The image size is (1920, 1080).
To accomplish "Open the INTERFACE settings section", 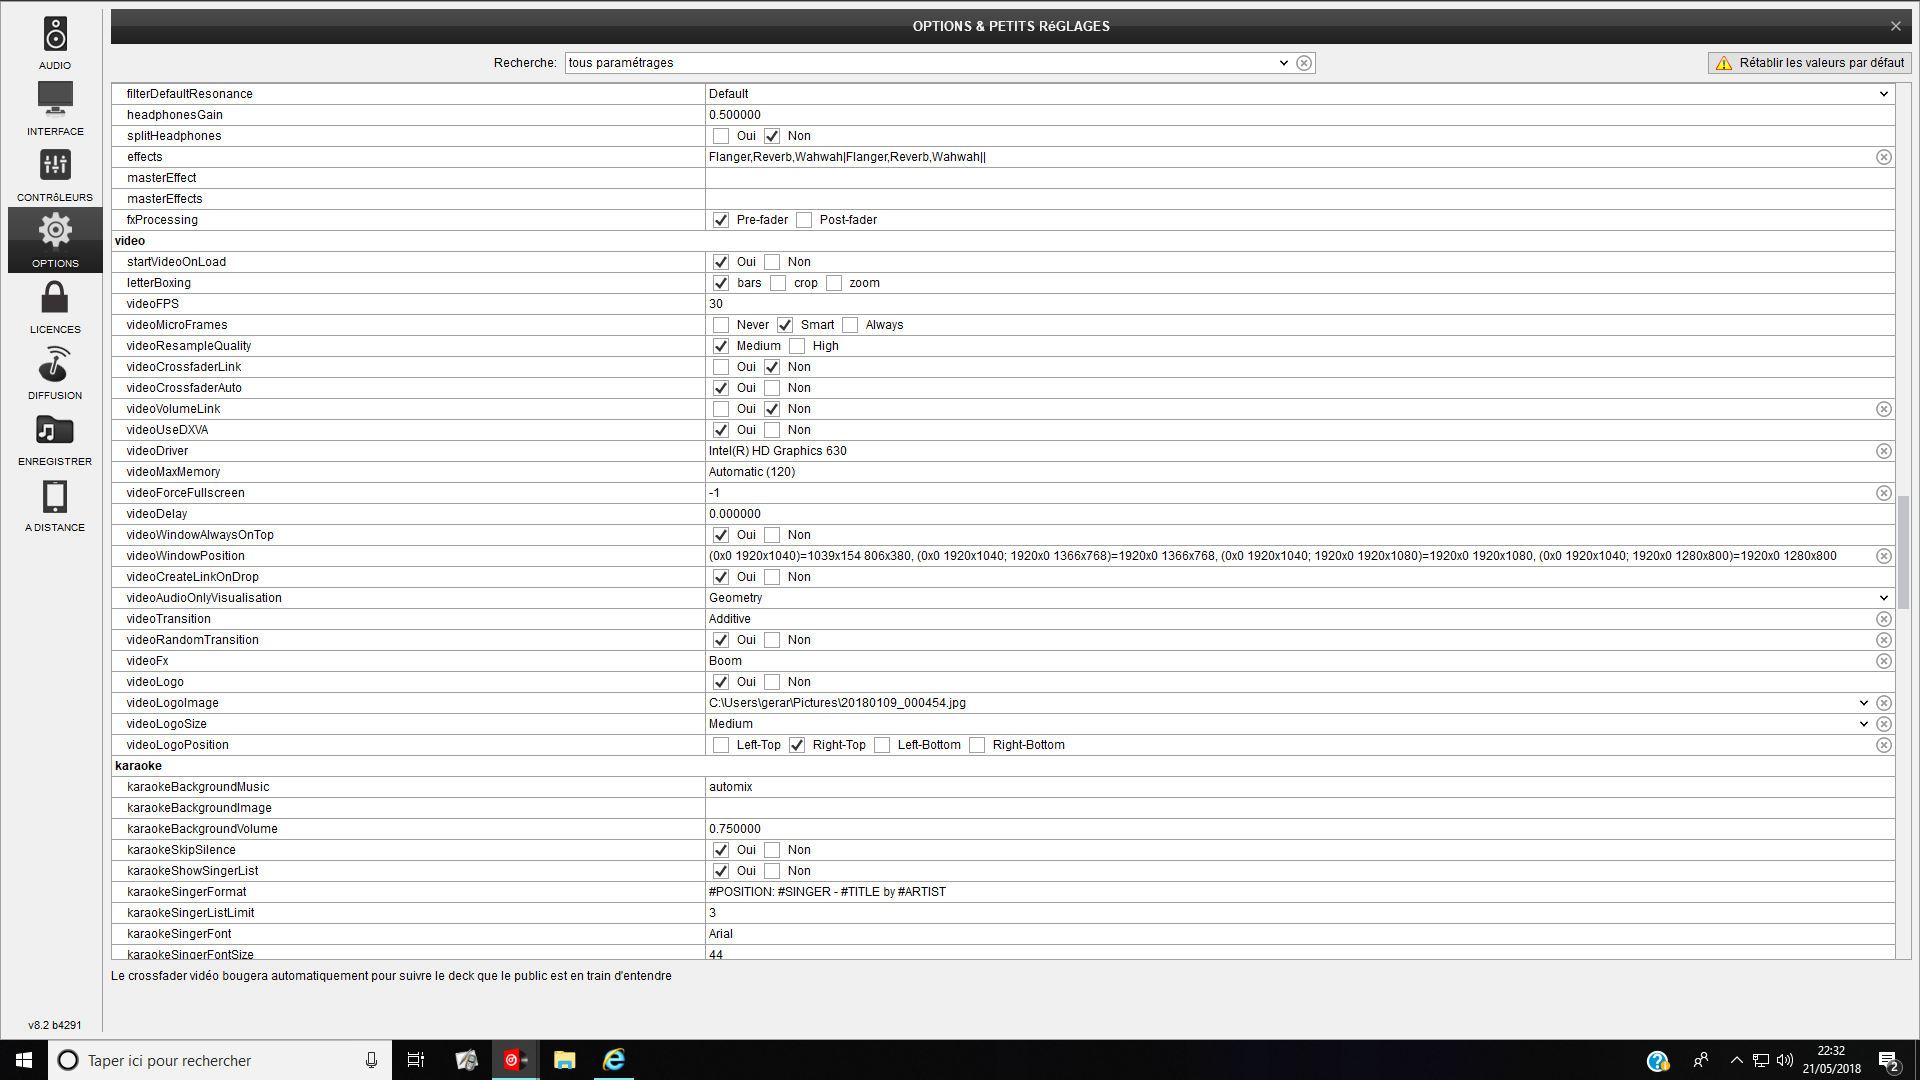I will (55, 108).
